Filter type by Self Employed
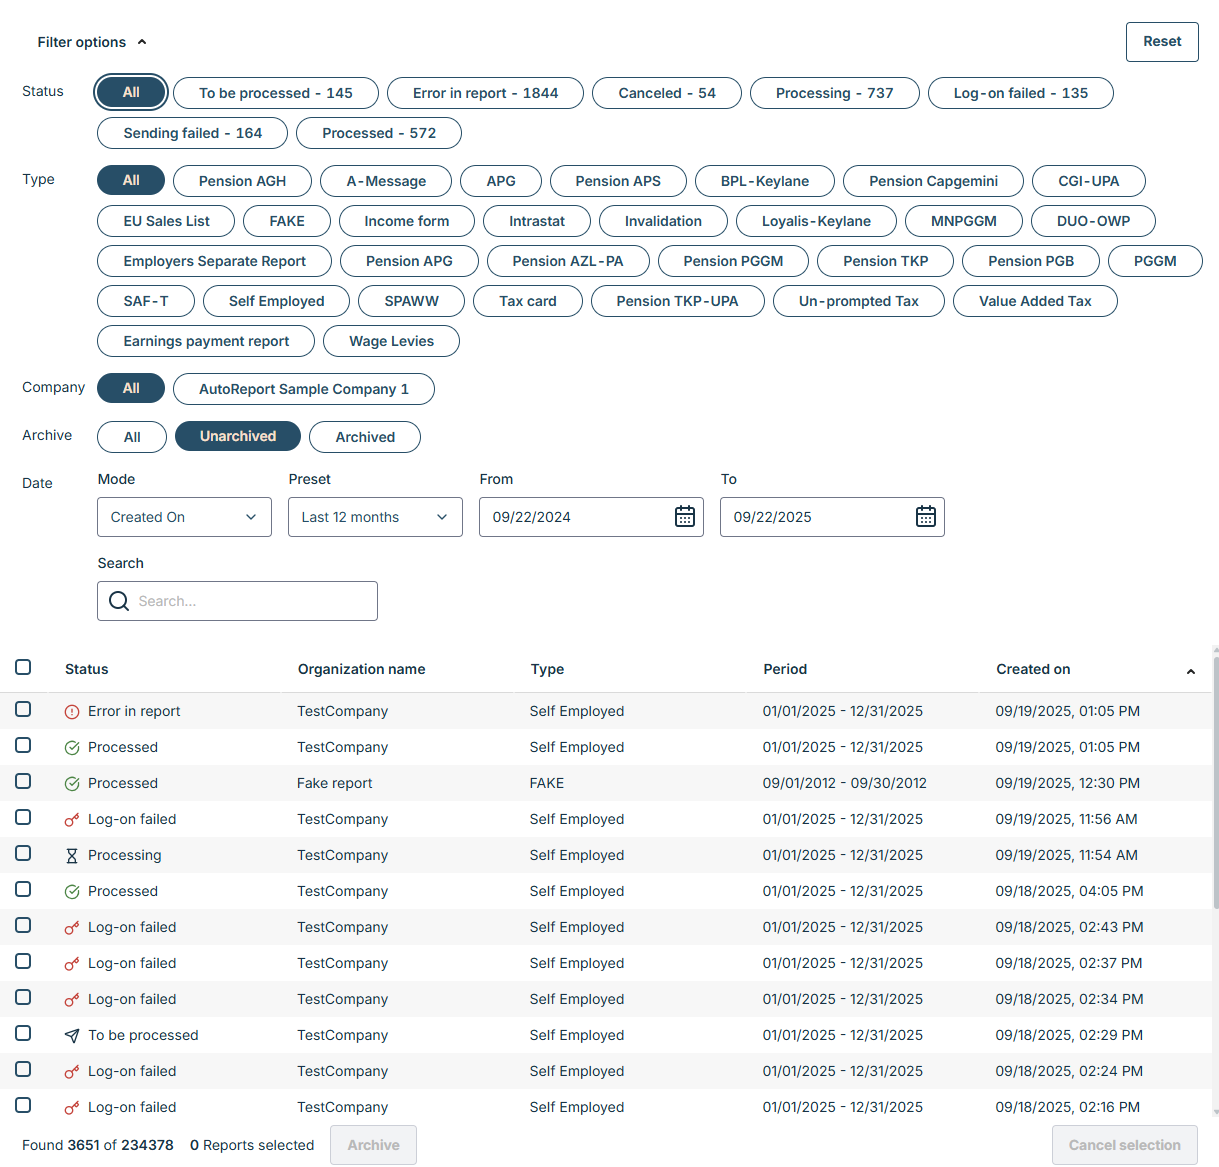 click(x=276, y=301)
